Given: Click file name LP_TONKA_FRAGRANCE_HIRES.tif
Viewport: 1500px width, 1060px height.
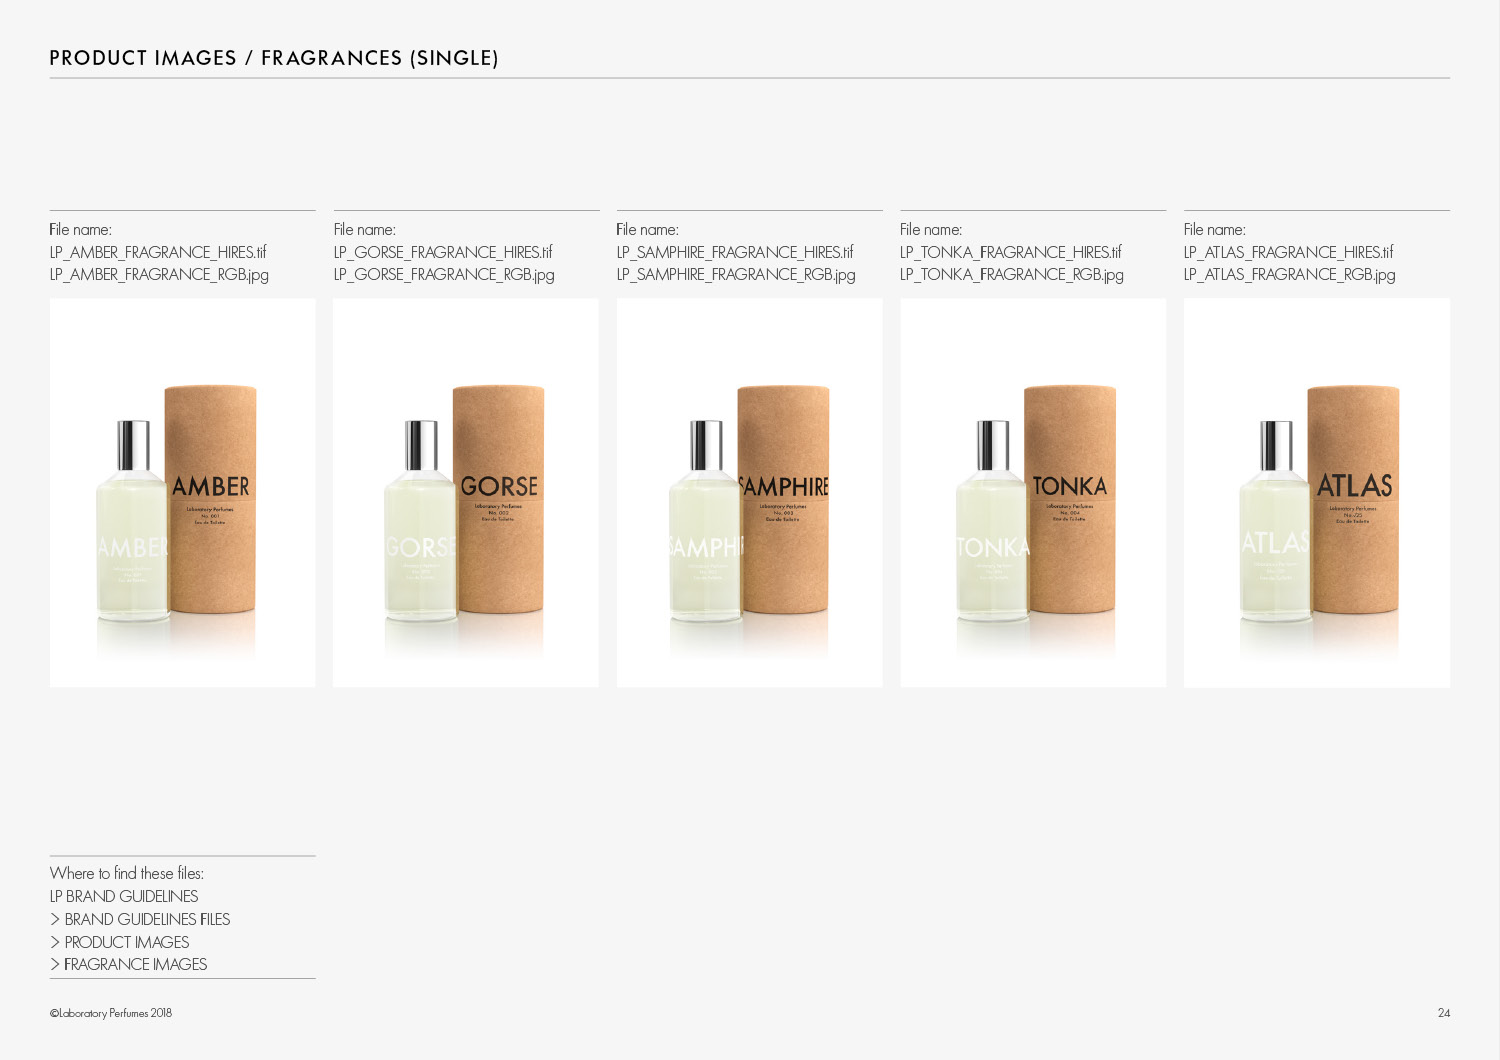Looking at the screenshot, I should click(1011, 252).
